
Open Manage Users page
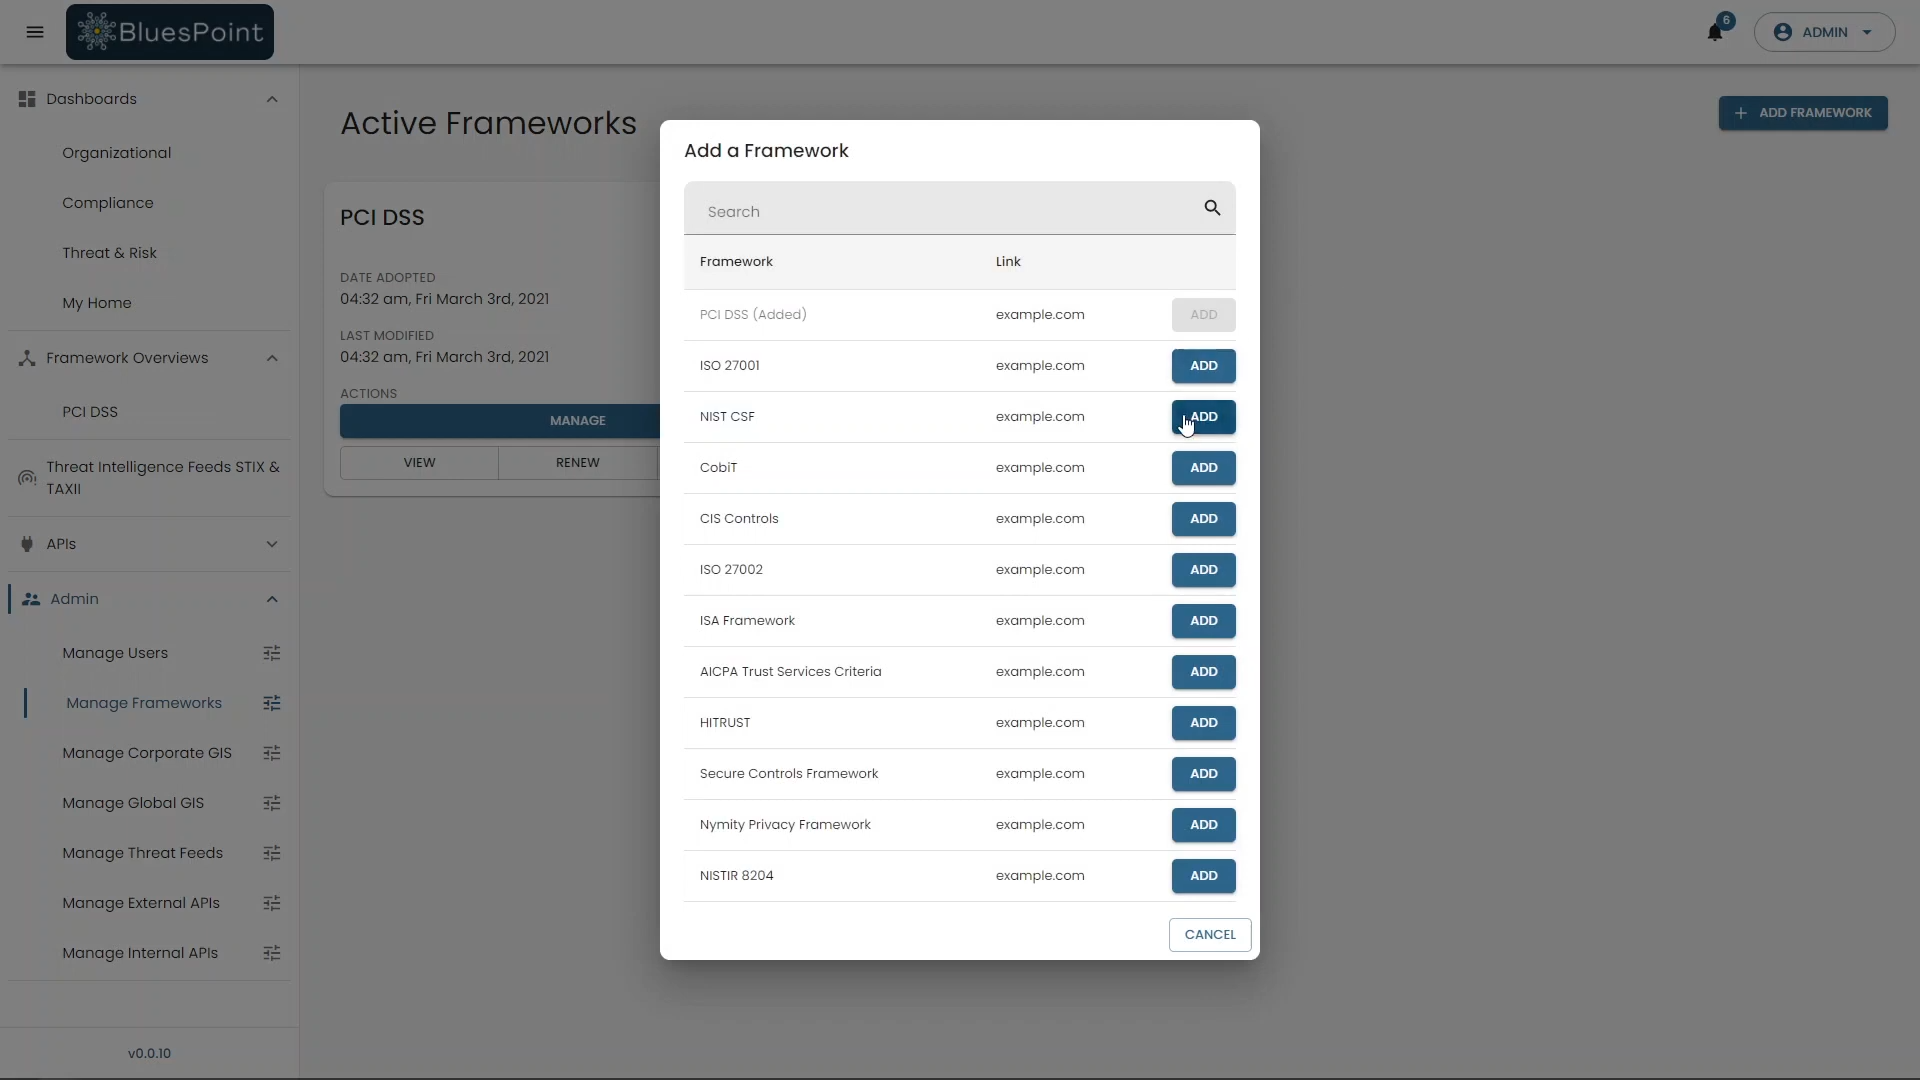click(x=115, y=653)
